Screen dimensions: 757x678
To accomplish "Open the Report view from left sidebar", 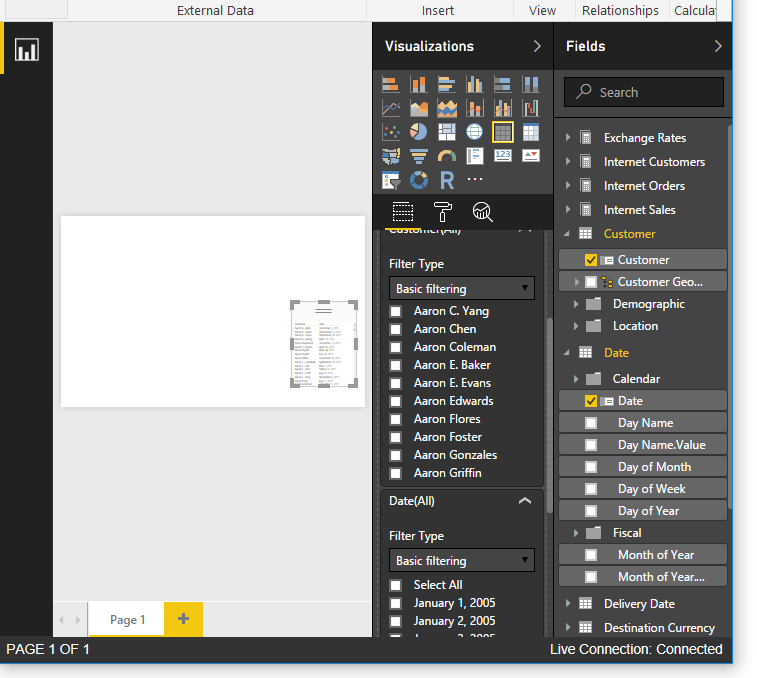I will point(27,49).
